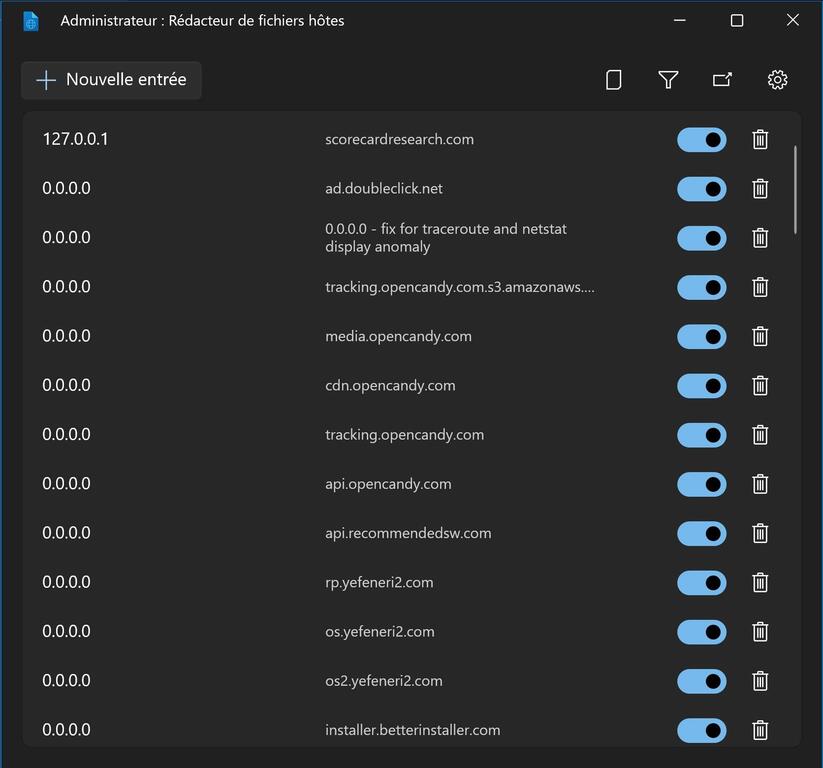Delete the api.recommendedsw.com entry
Image resolution: width=823 pixels, height=768 pixels.
click(760, 533)
